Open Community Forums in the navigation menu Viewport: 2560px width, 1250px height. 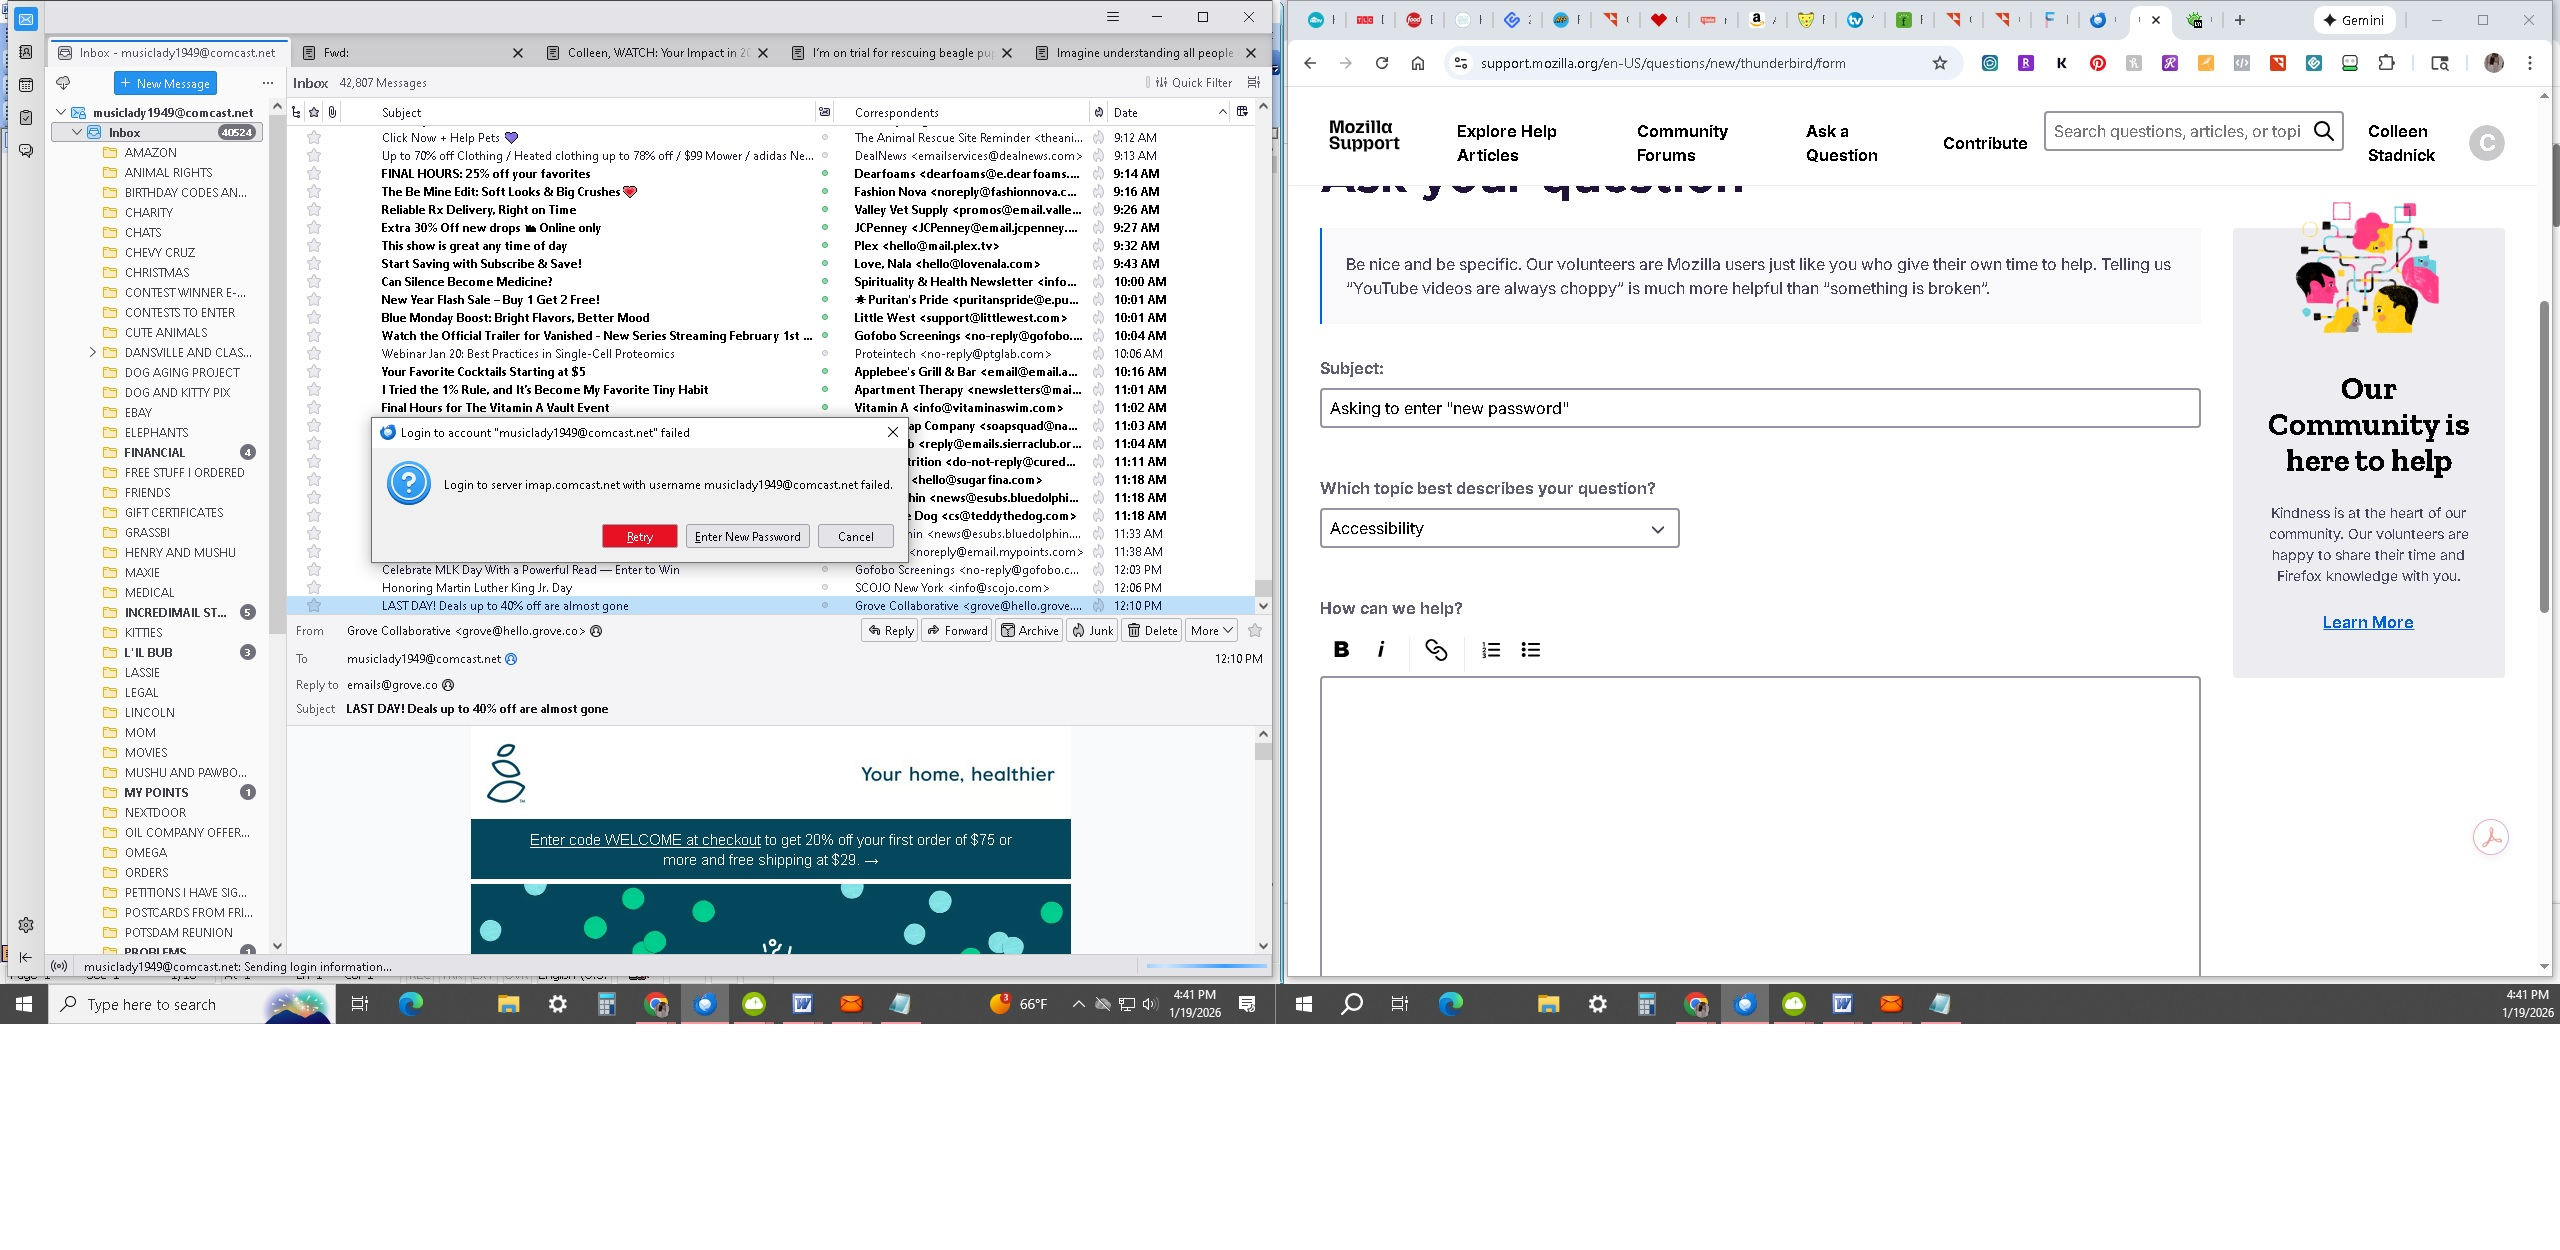1681,143
